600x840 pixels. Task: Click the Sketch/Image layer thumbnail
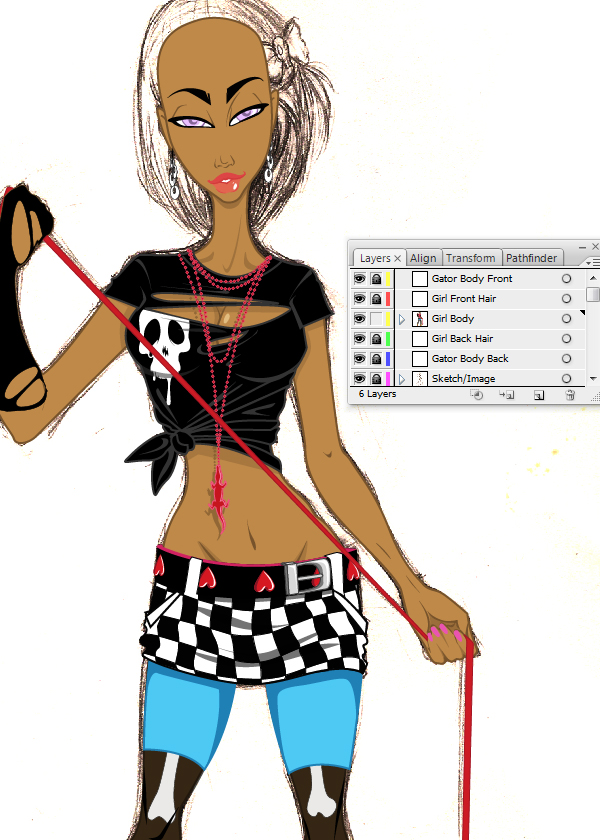tap(419, 379)
